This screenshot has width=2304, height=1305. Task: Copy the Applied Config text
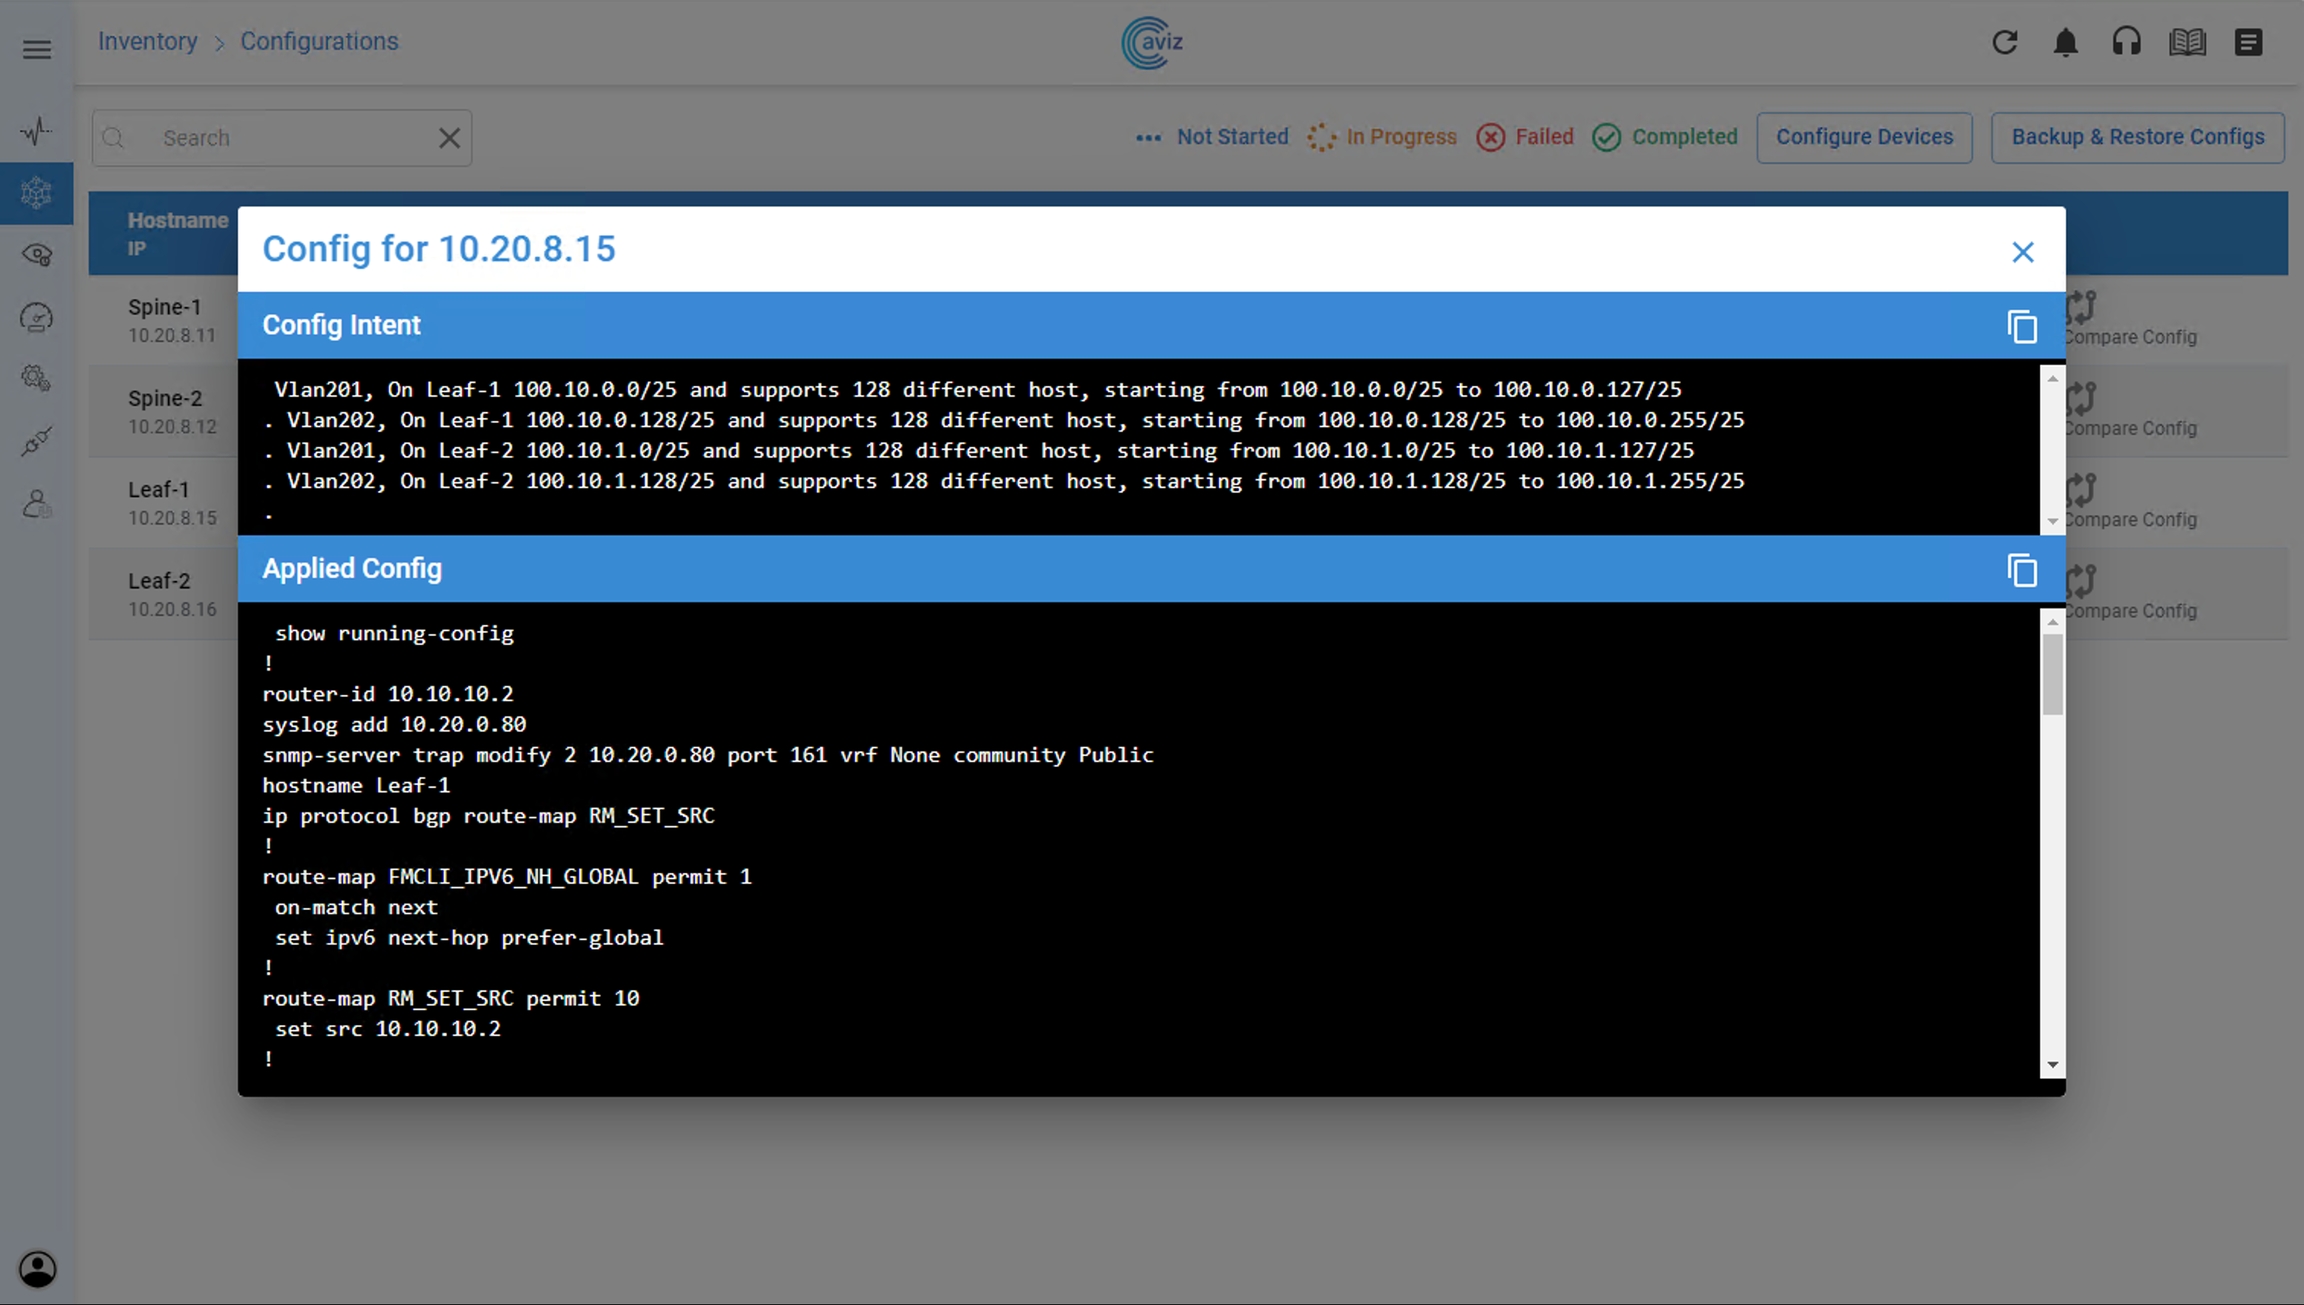[x=2021, y=570]
